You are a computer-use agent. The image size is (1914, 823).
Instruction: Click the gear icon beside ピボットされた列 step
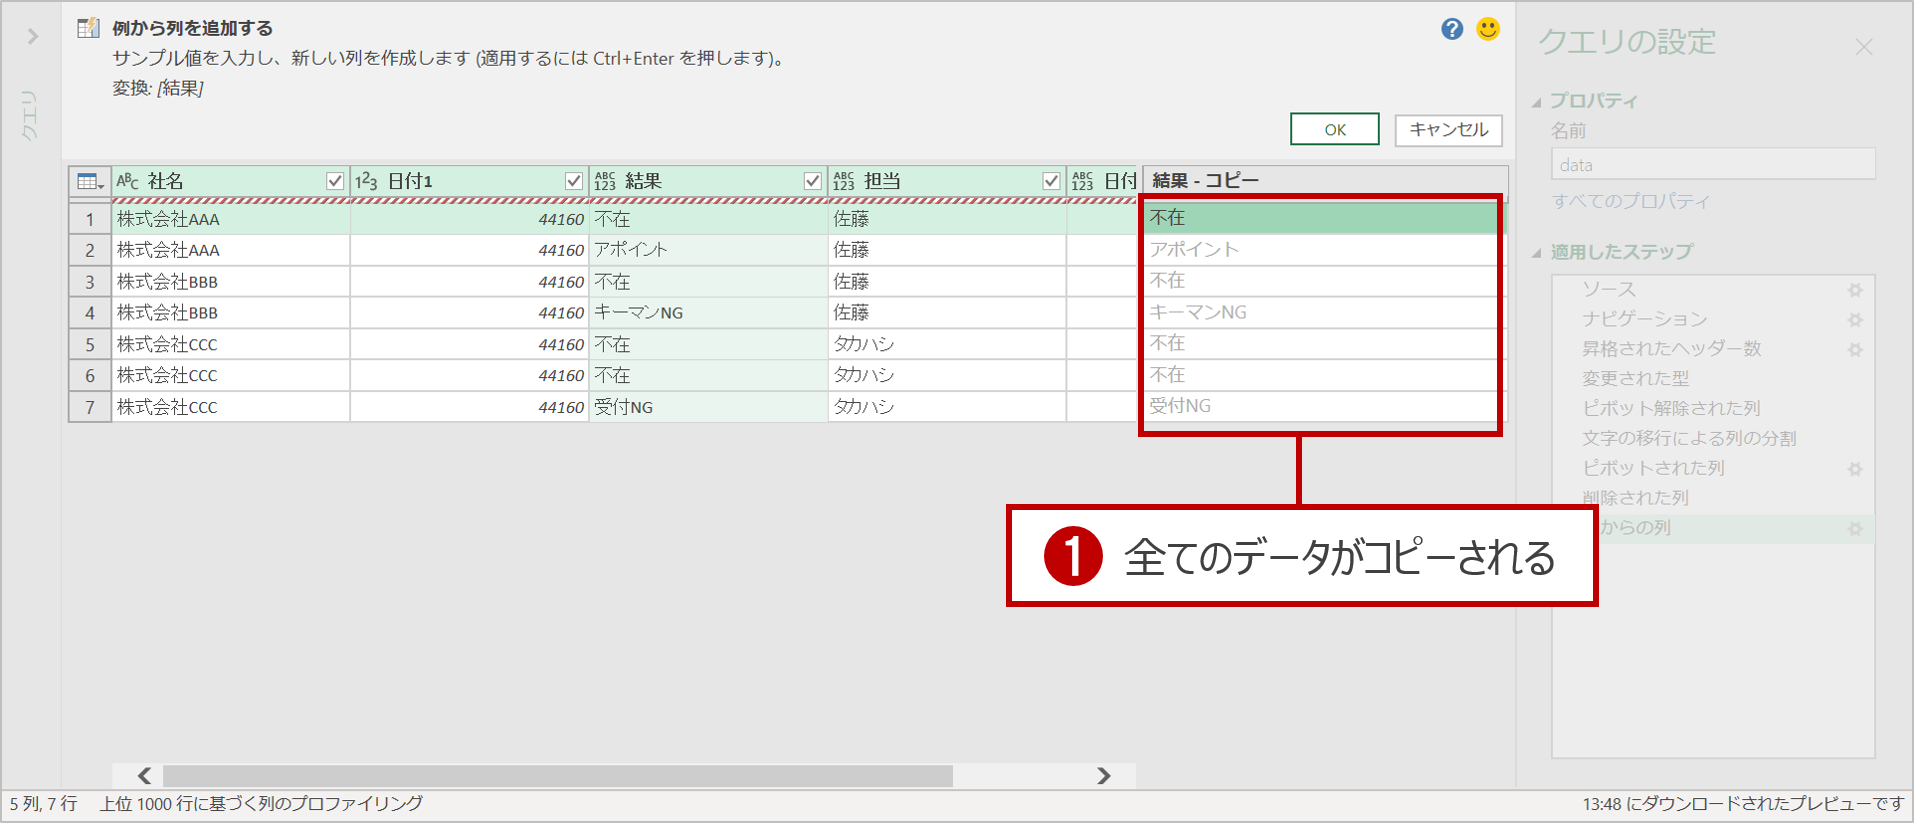pyautogui.click(x=1855, y=469)
